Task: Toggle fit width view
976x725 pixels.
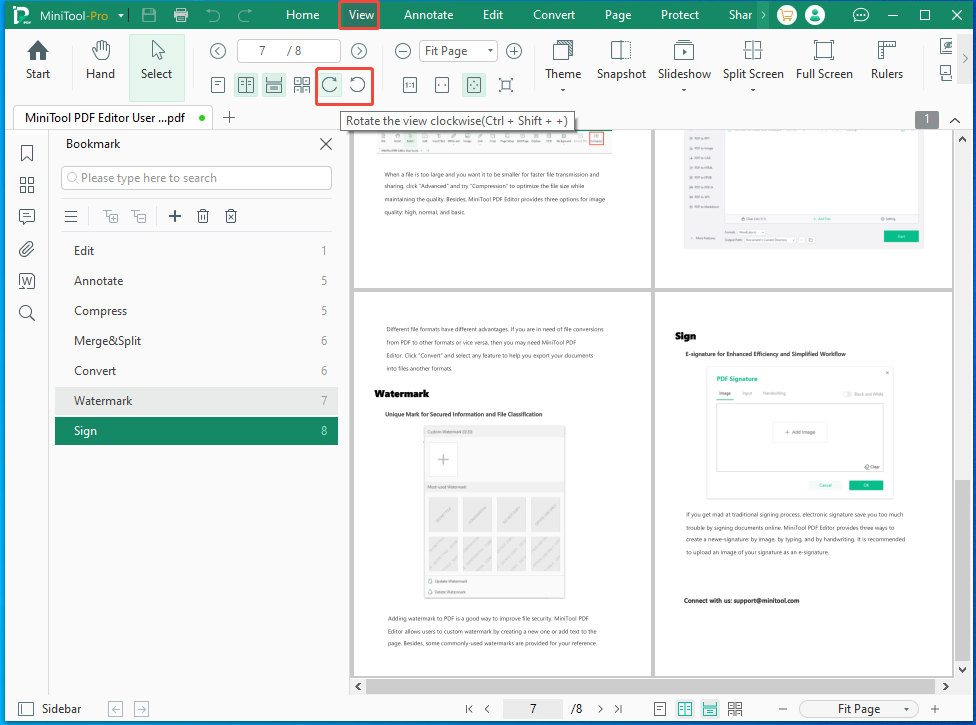Action: coord(442,85)
